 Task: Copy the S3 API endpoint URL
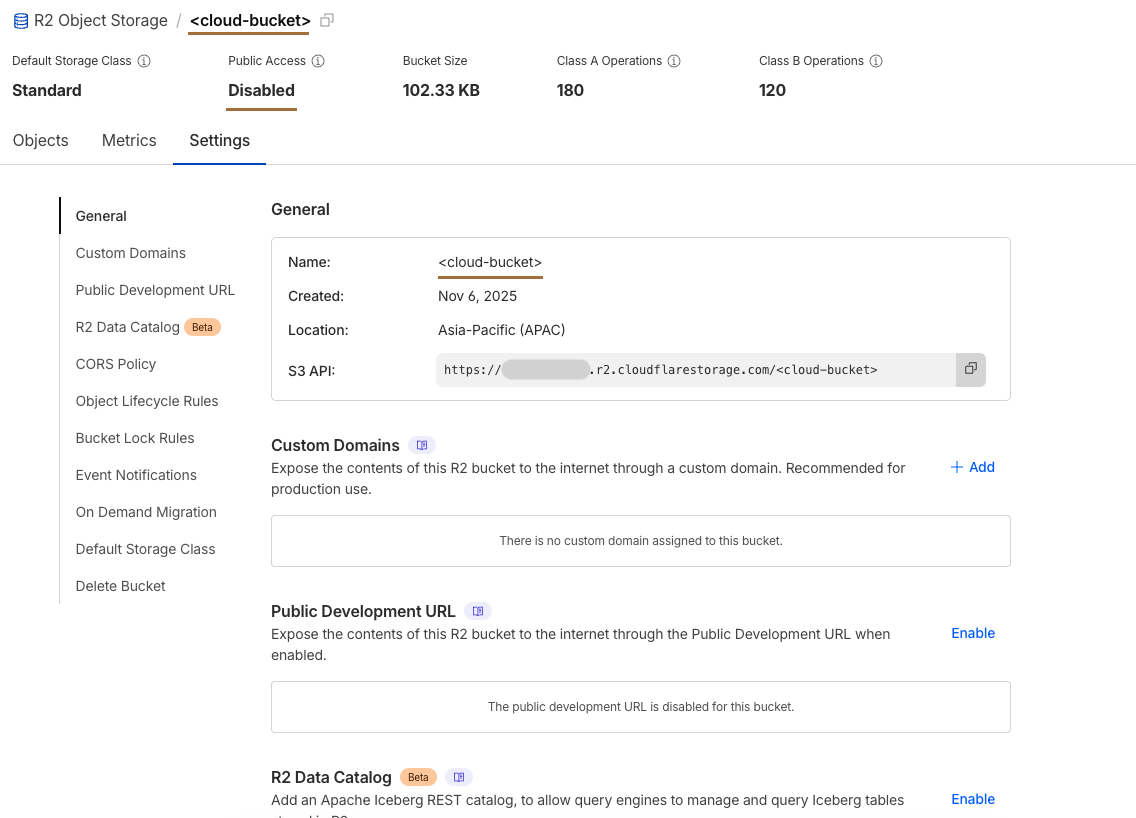pos(970,369)
